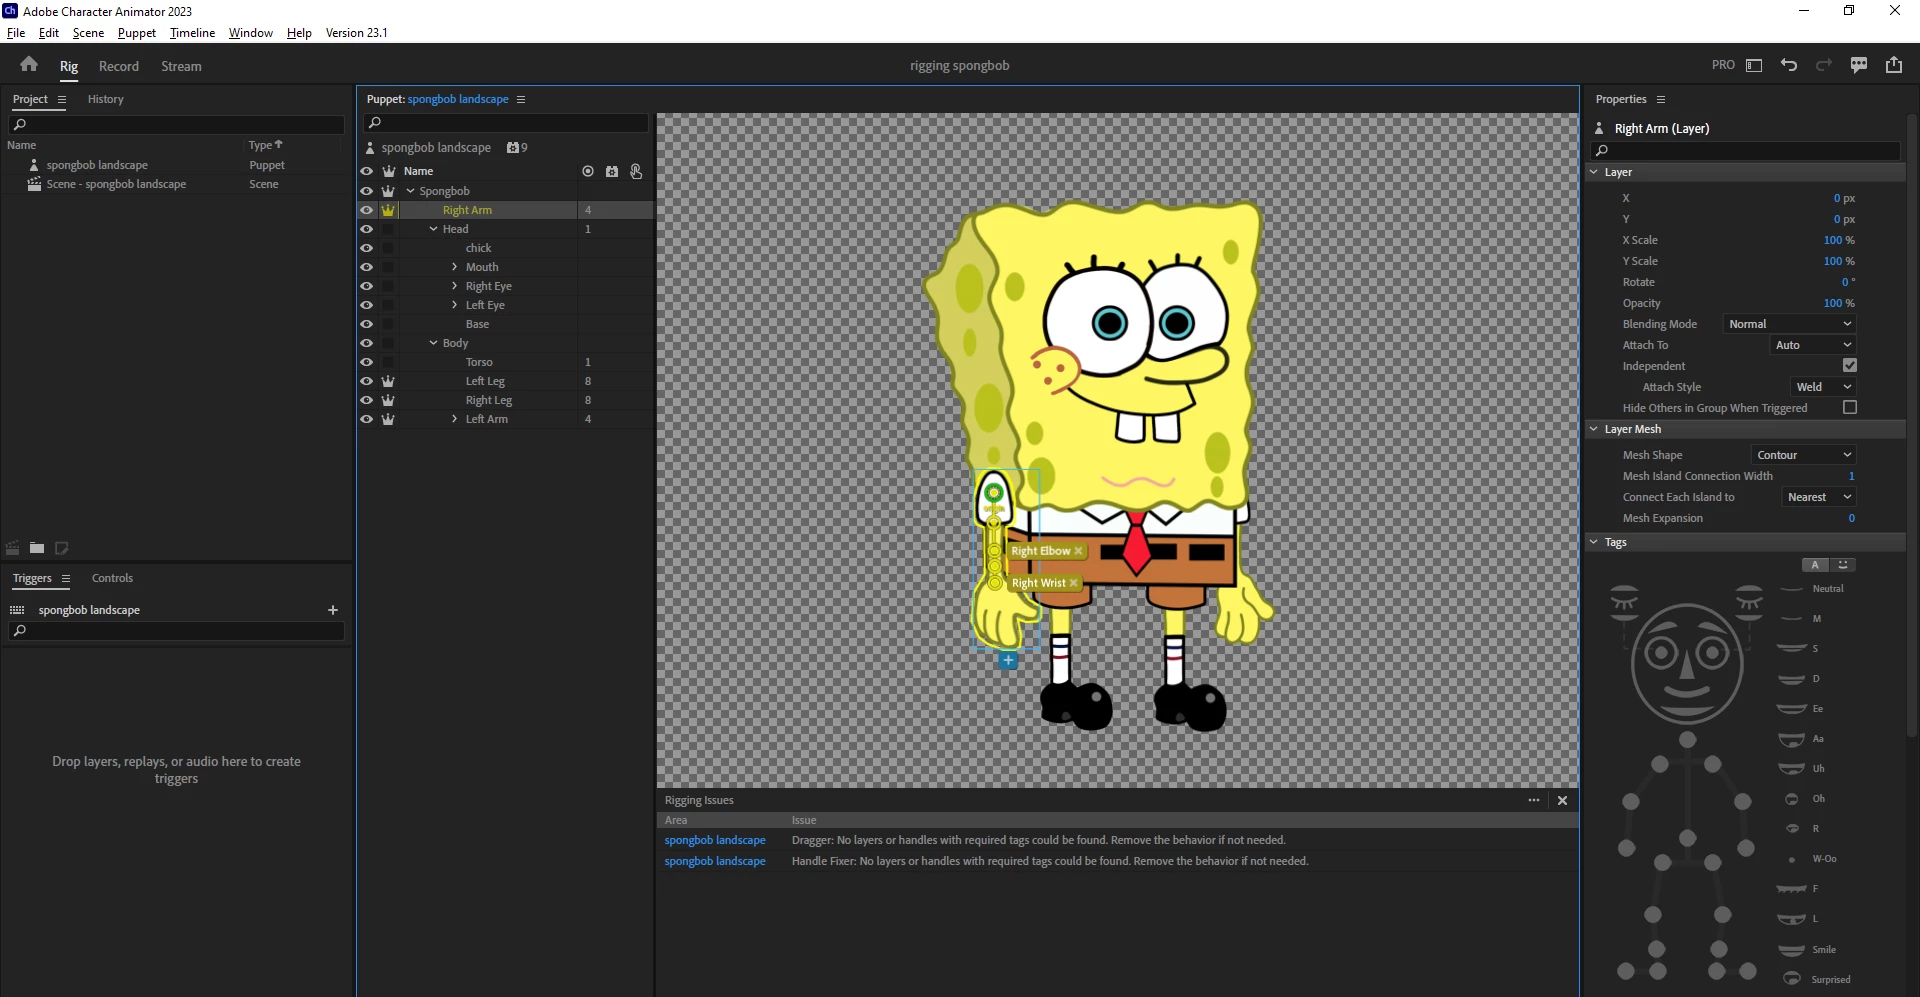The image size is (1920, 997).
Task: Switch to the Record workspace
Action: 119,66
